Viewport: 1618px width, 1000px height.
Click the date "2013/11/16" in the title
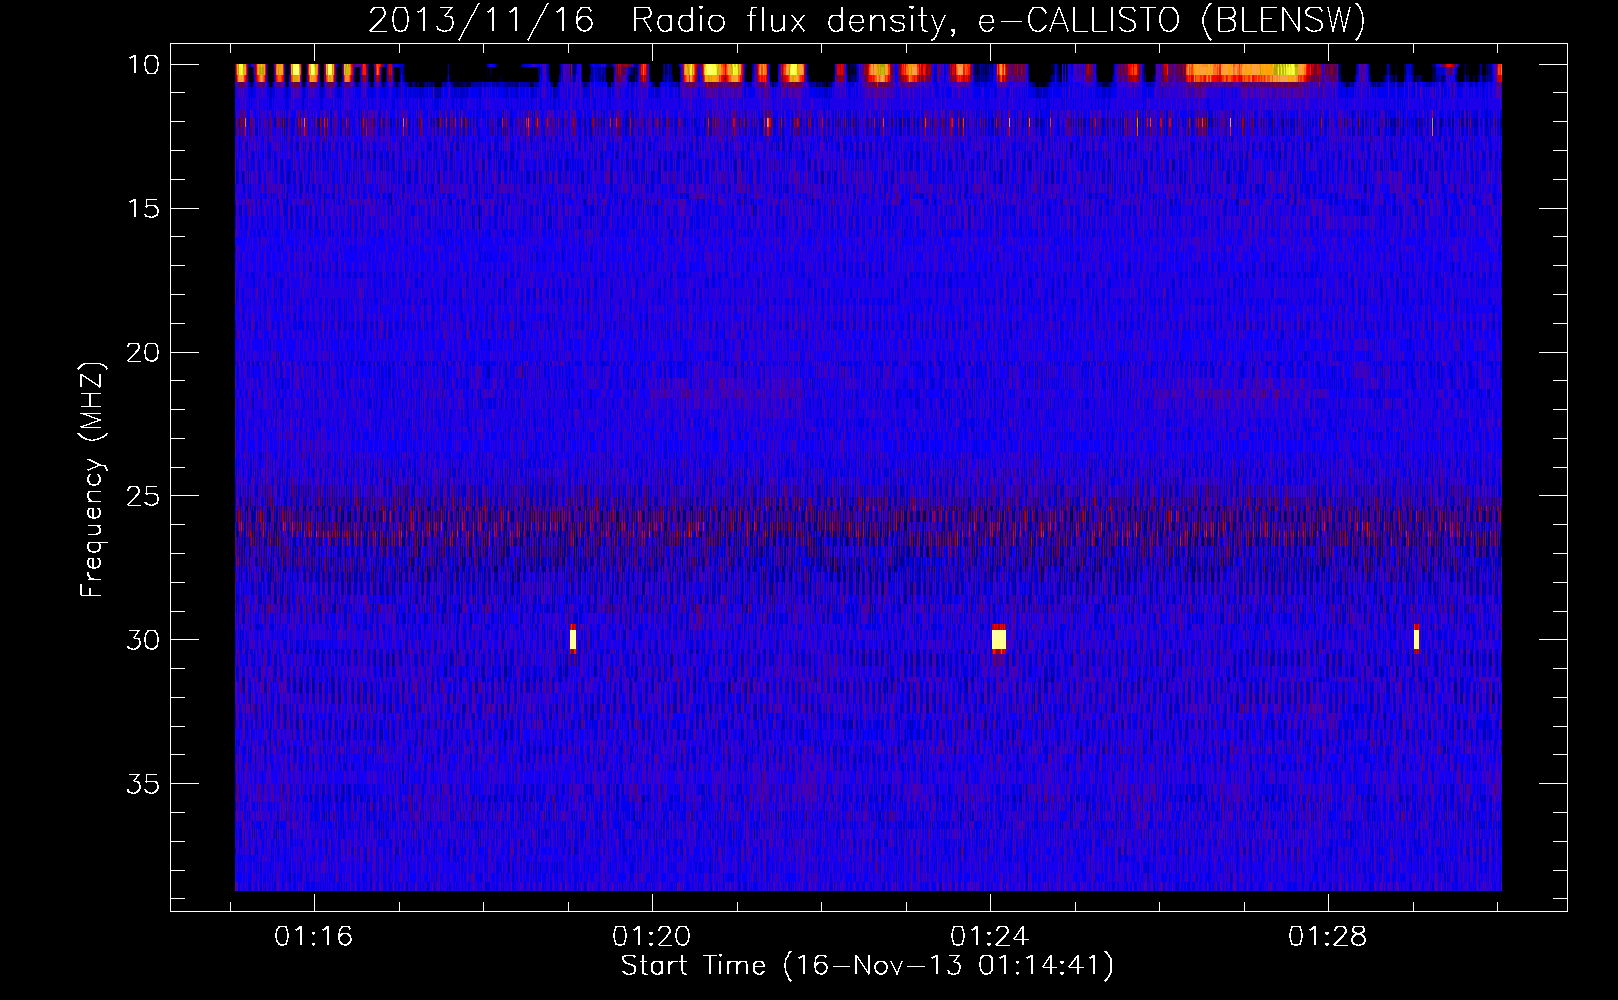(x=484, y=20)
